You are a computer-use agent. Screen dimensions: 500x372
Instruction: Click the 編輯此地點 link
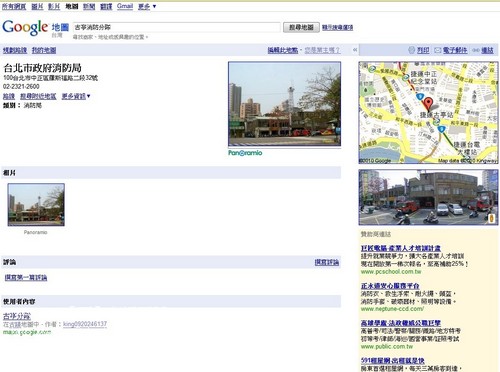click(283, 50)
